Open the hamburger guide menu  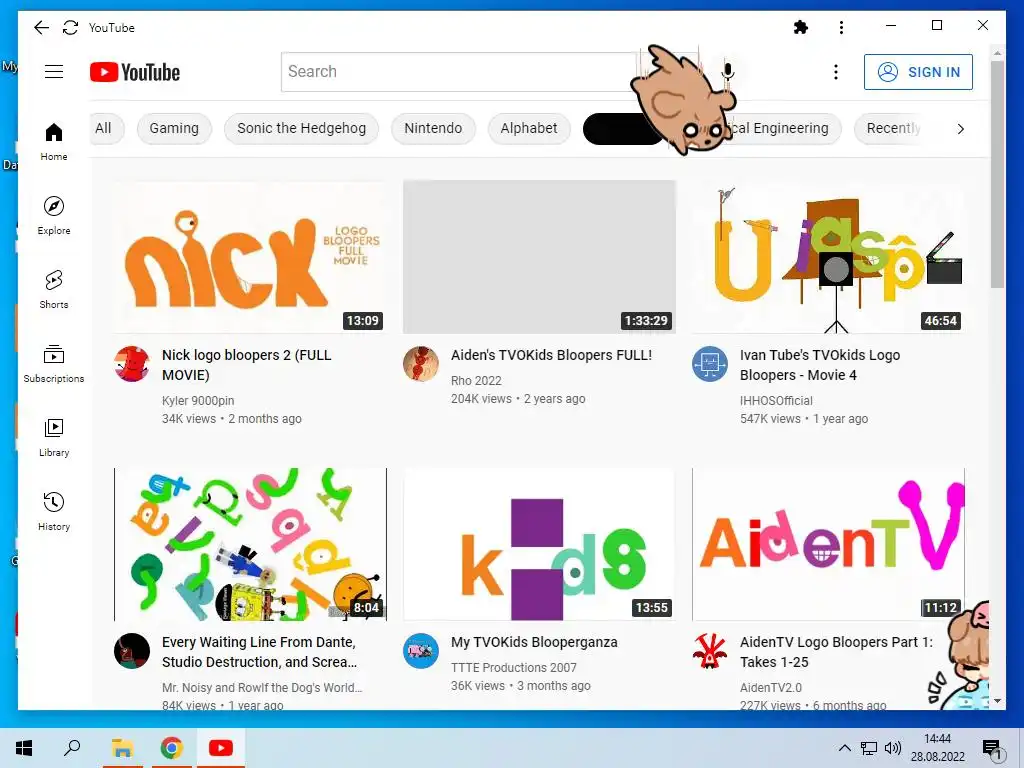click(54, 72)
